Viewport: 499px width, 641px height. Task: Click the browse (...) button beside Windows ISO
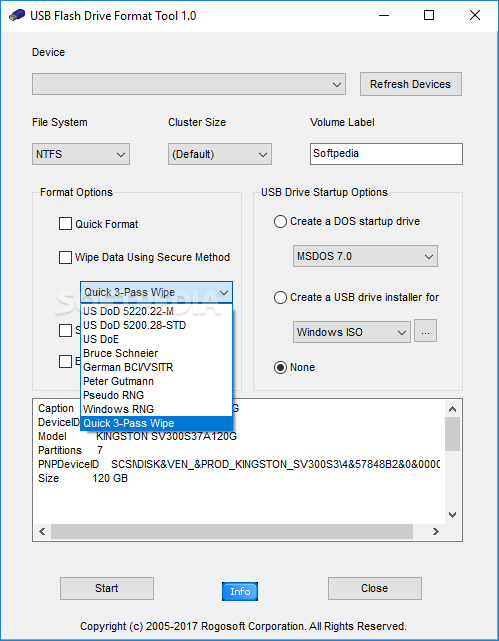[425, 331]
